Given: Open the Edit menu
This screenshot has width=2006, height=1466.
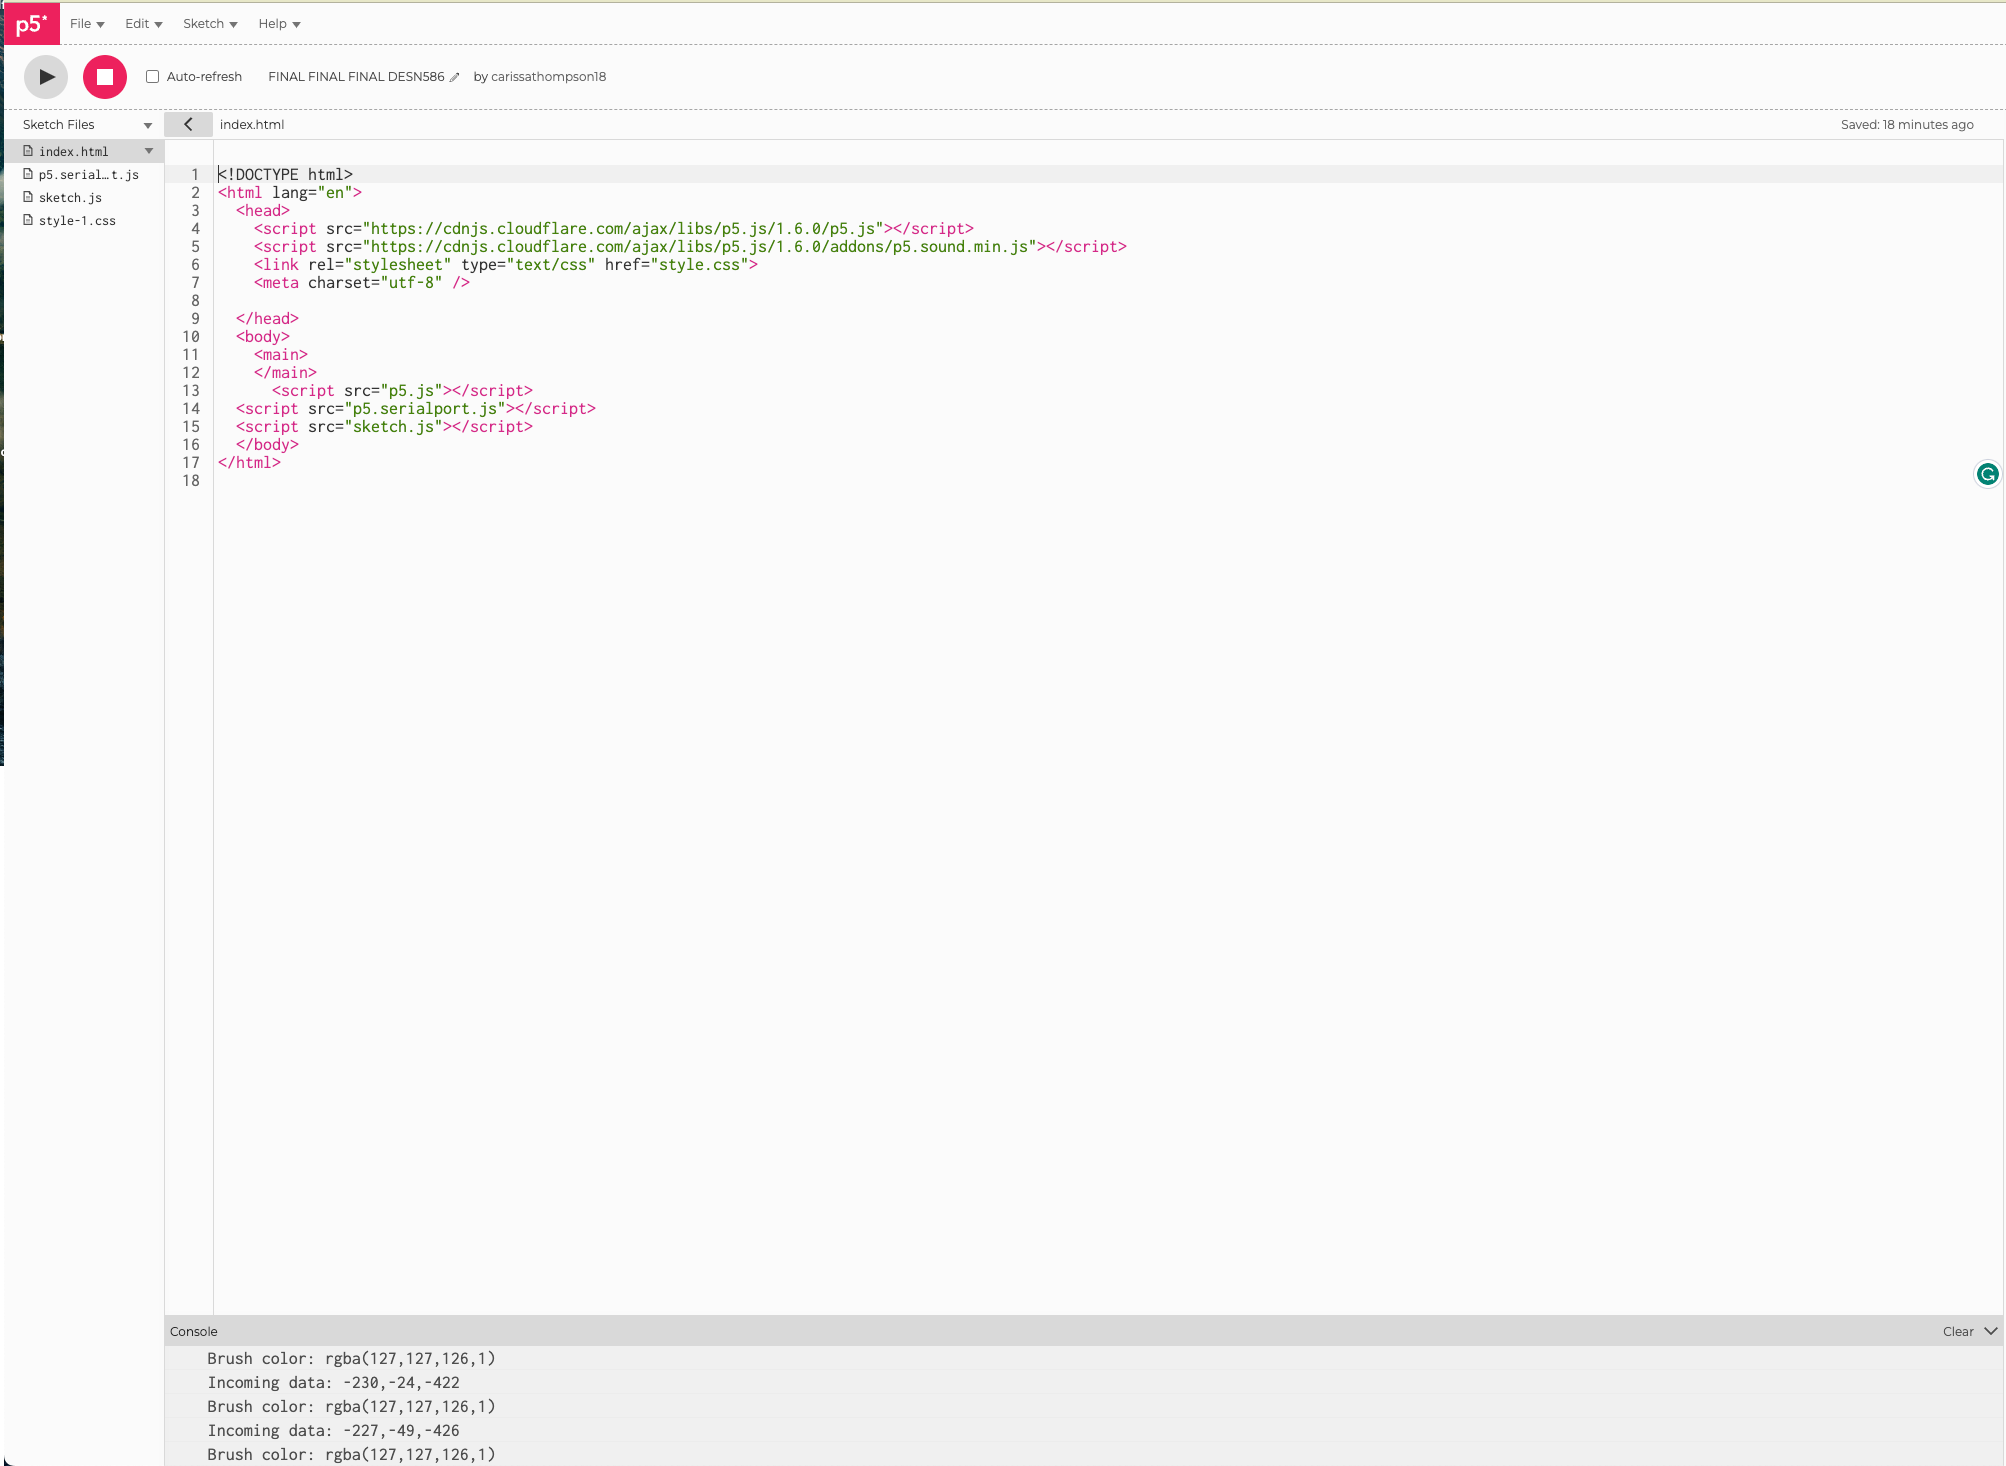Looking at the screenshot, I should click(x=143, y=24).
